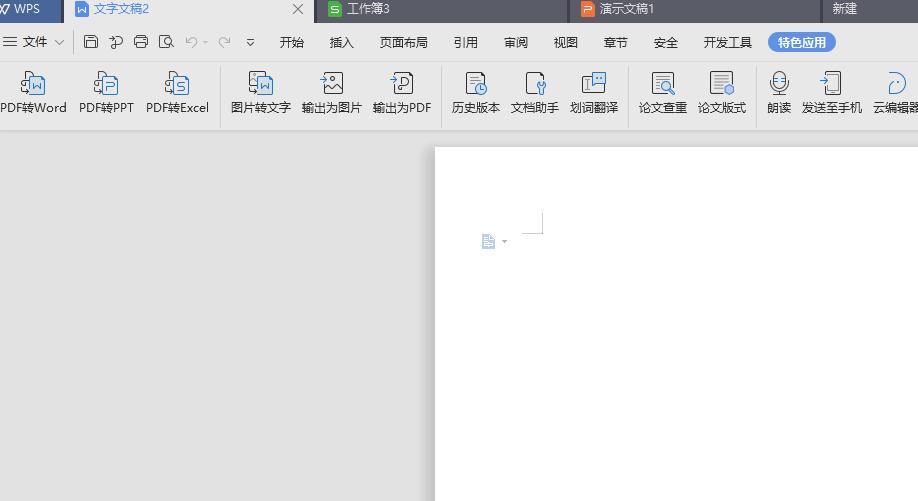The image size is (918, 501).
Task: Click the print icon in quick toolbar
Action: [141, 42]
